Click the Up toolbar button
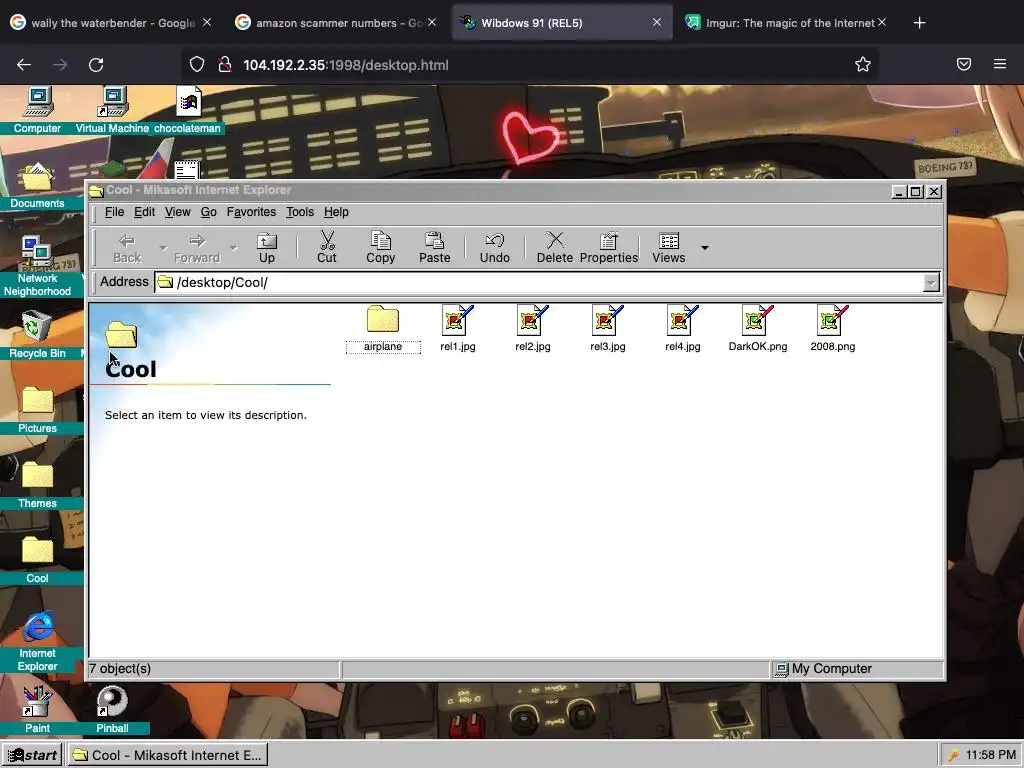1024x768 pixels. pos(266,248)
